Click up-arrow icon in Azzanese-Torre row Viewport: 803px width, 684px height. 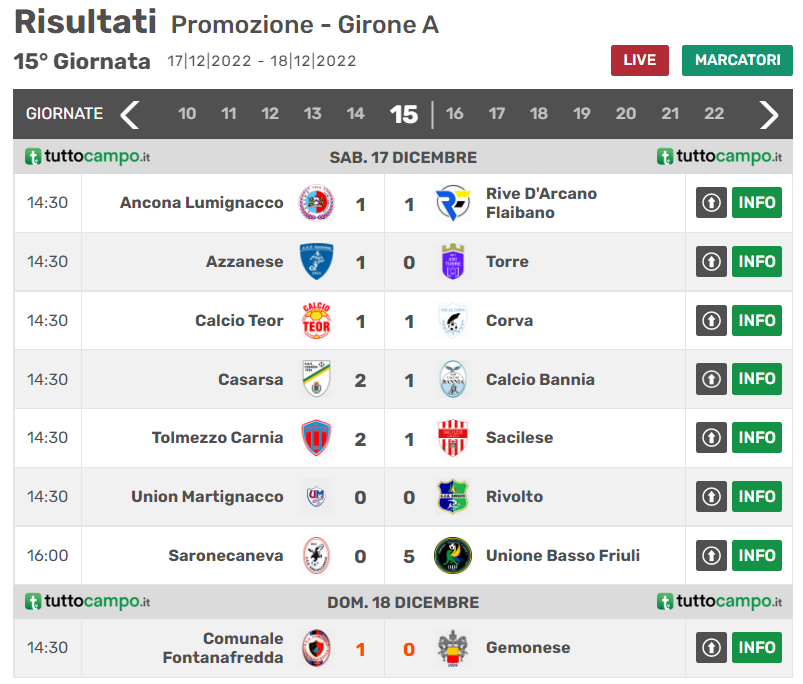[711, 262]
